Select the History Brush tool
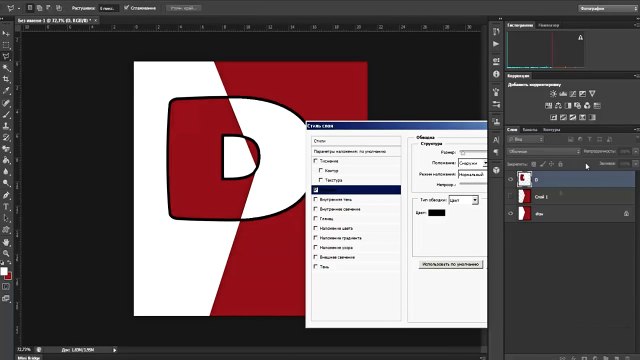 point(6,138)
